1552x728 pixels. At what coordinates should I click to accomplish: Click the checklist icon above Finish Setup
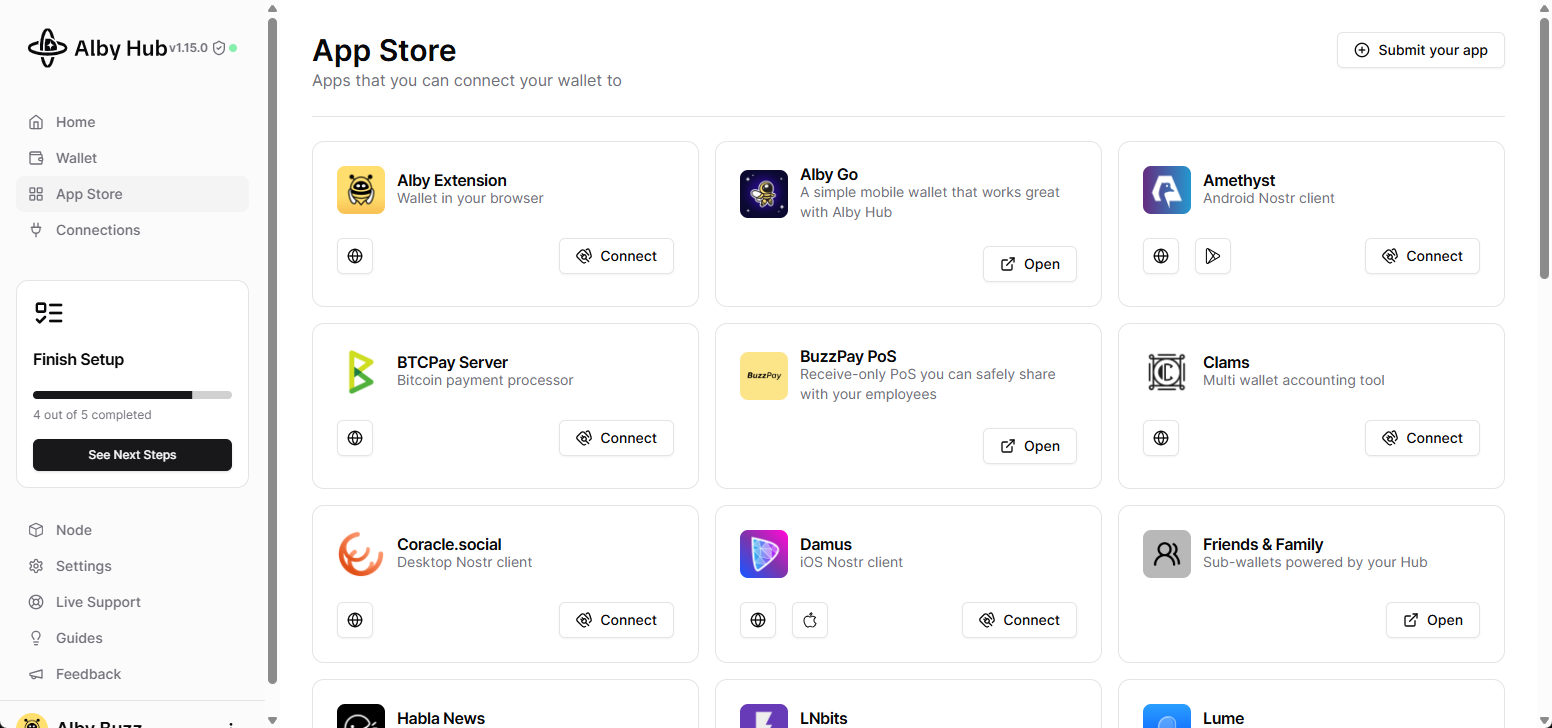tap(48, 313)
